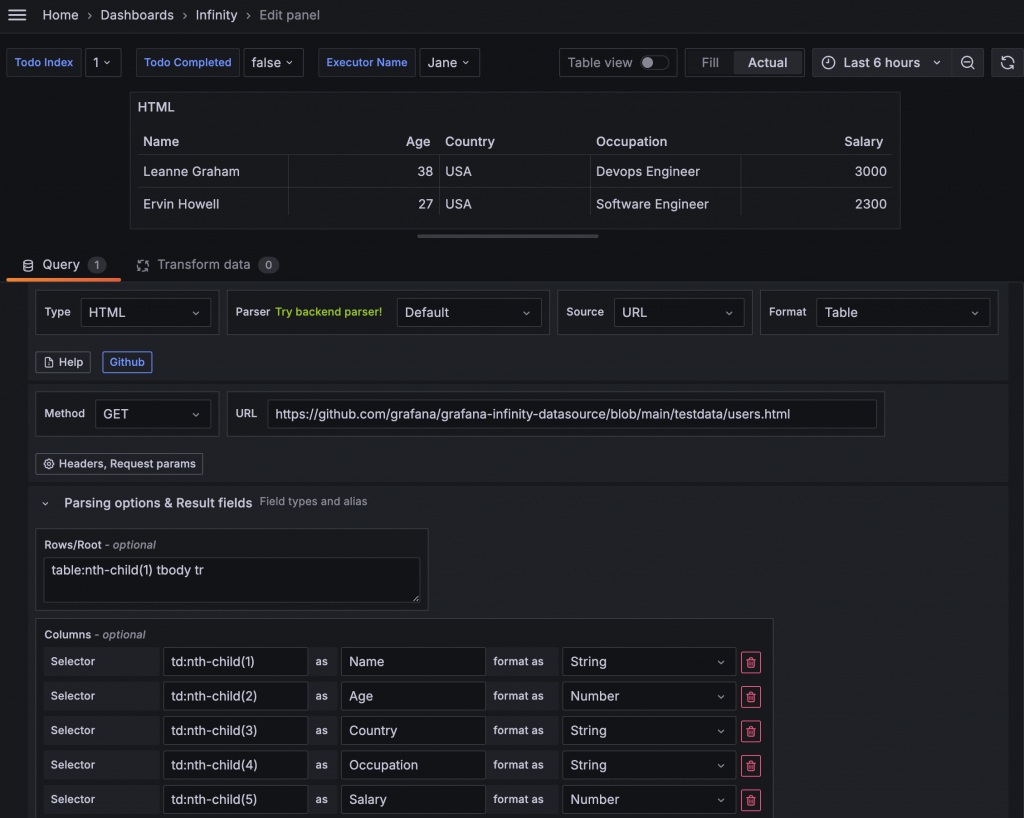Click the Name column header
The height and width of the screenshot is (818, 1024).
(x=161, y=142)
